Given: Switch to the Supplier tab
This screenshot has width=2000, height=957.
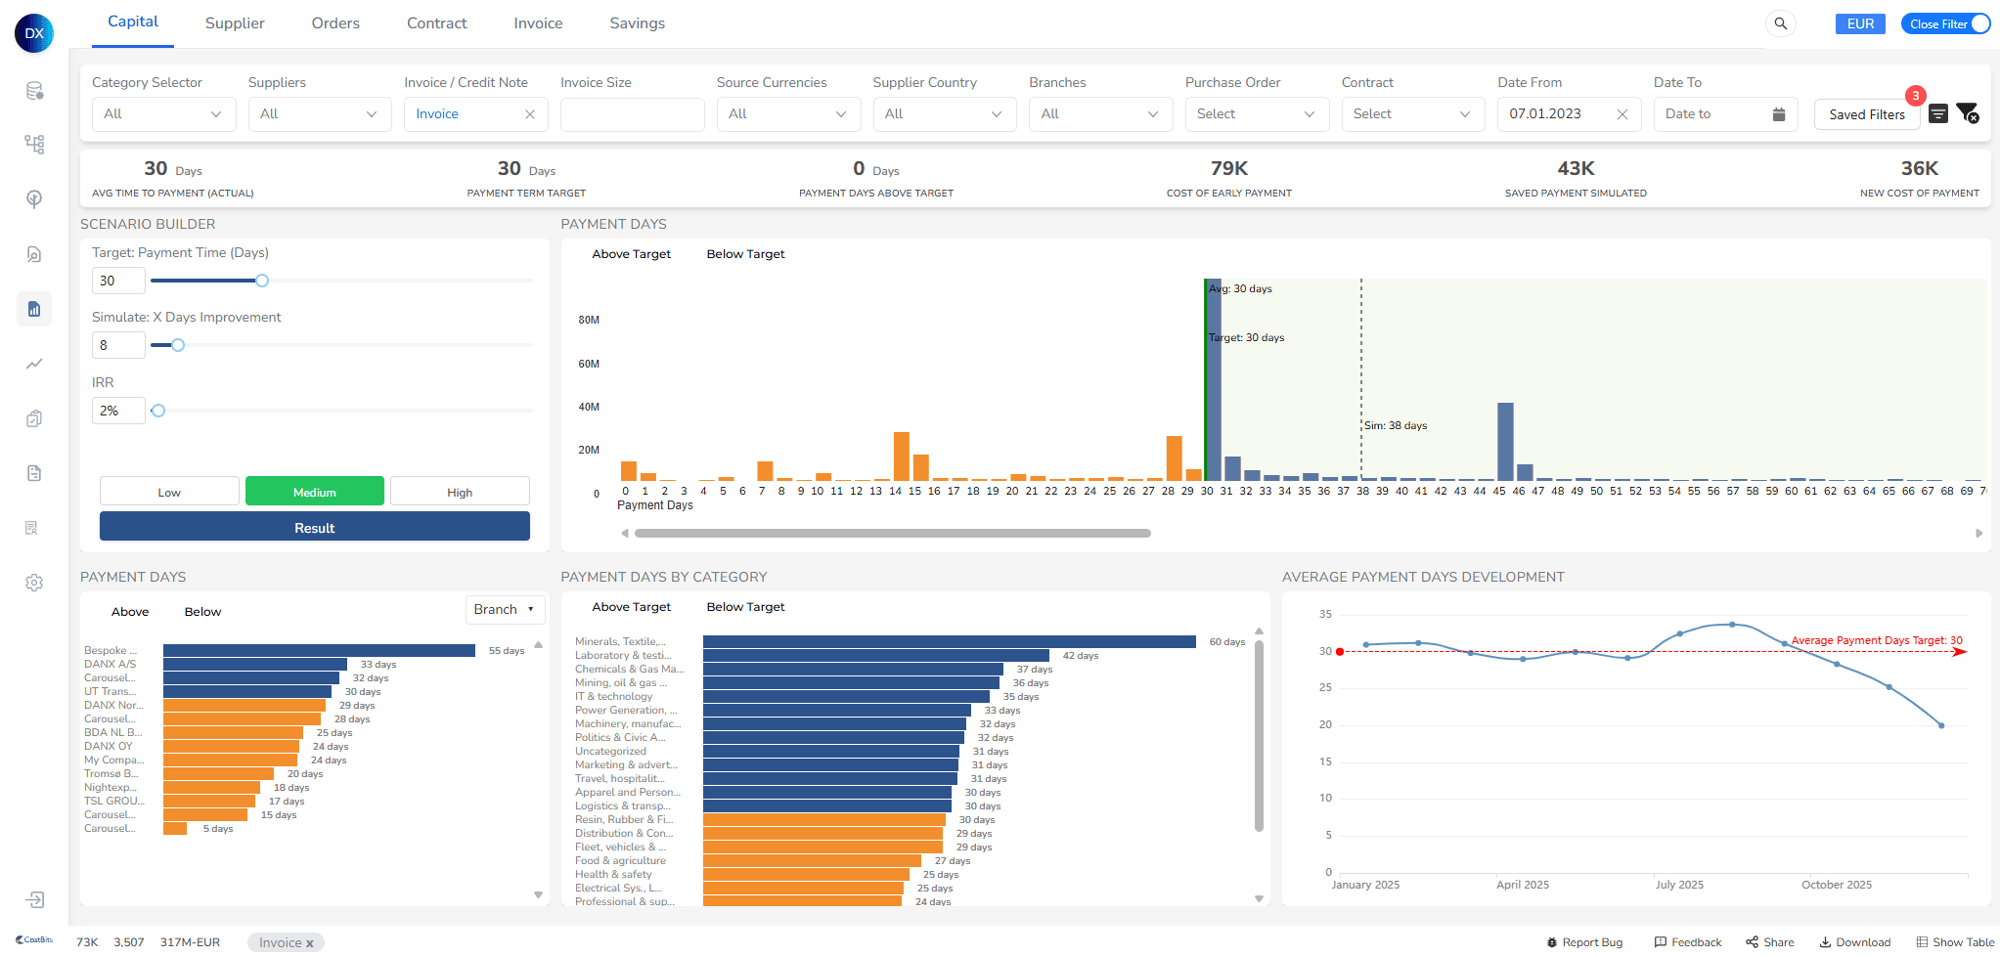Looking at the screenshot, I should [234, 23].
